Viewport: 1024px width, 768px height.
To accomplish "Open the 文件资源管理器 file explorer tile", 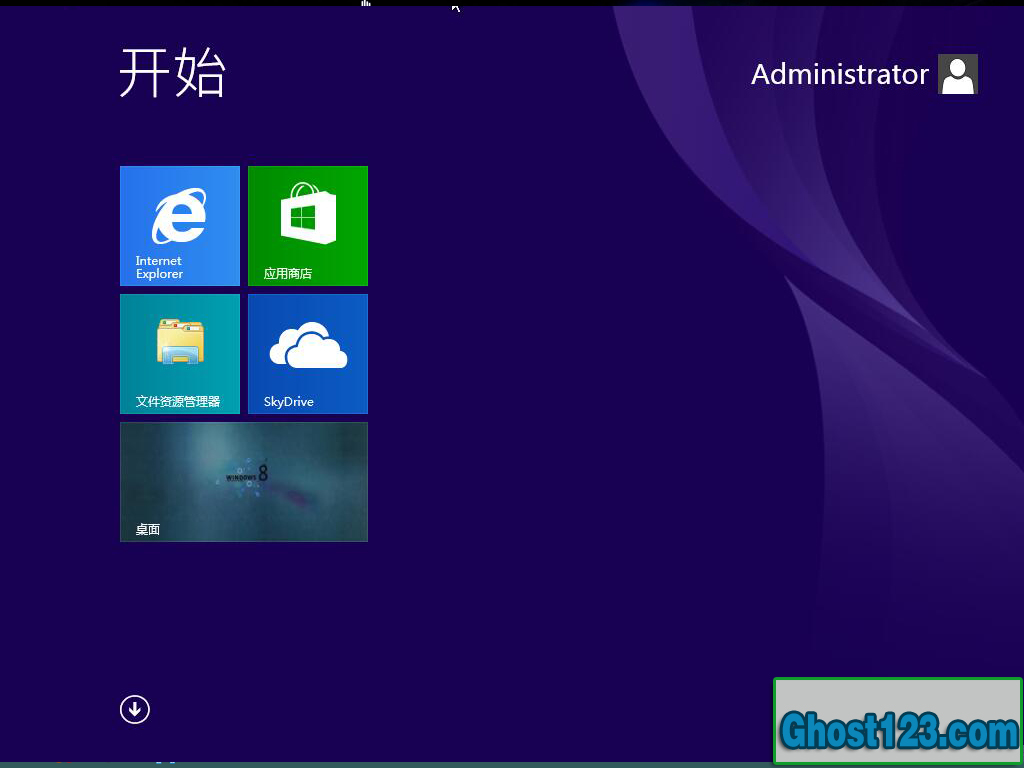I will [x=180, y=354].
